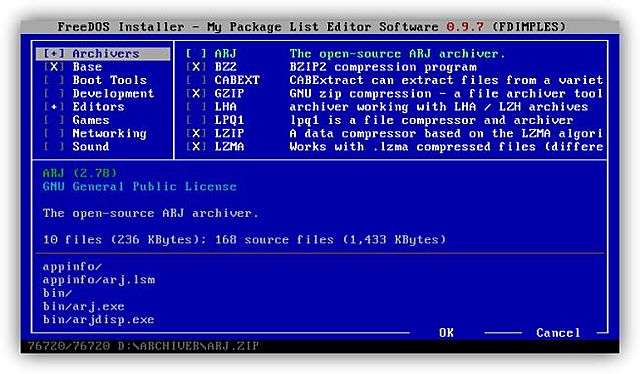Click the FreeDOS Installer title bar text
Viewport: 640px width, 374px height.
(312, 27)
